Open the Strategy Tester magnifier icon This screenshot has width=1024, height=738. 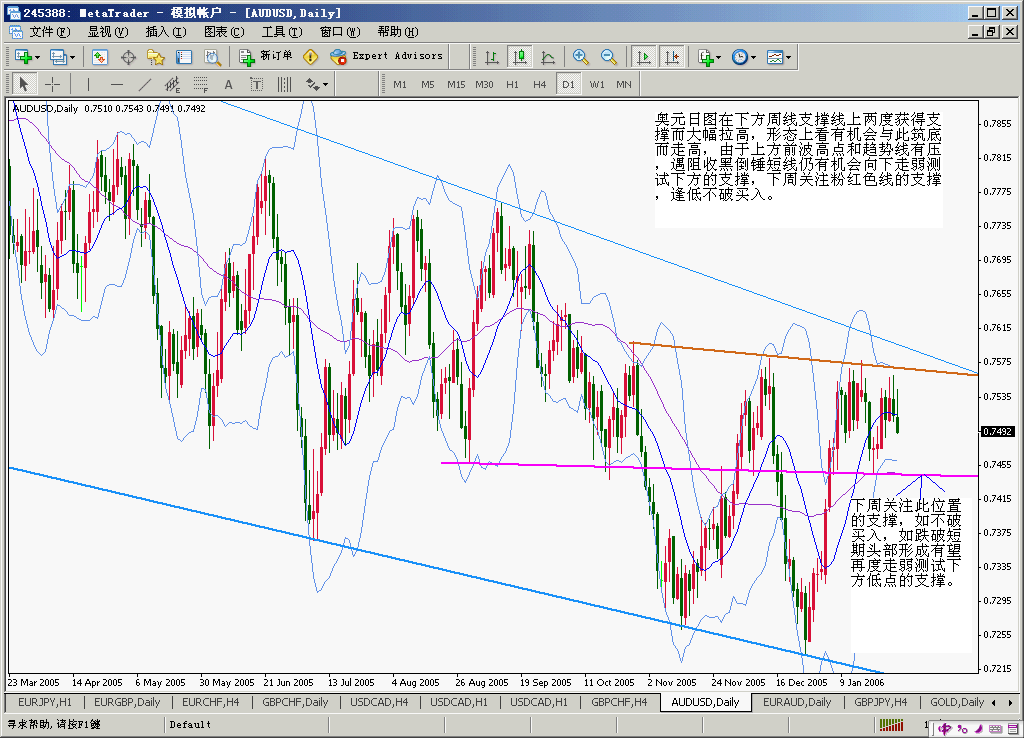pyautogui.click(x=212, y=57)
